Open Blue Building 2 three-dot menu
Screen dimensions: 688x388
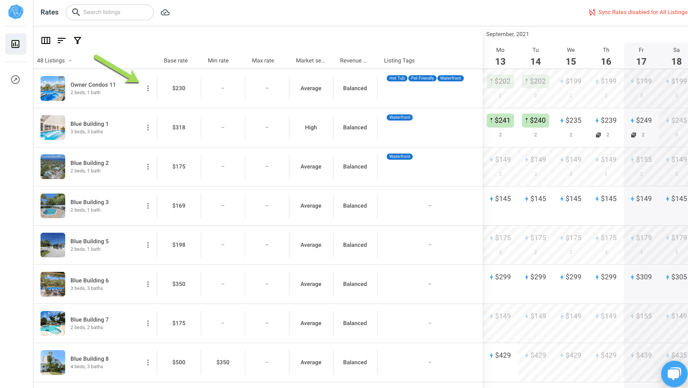click(x=148, y=166)
